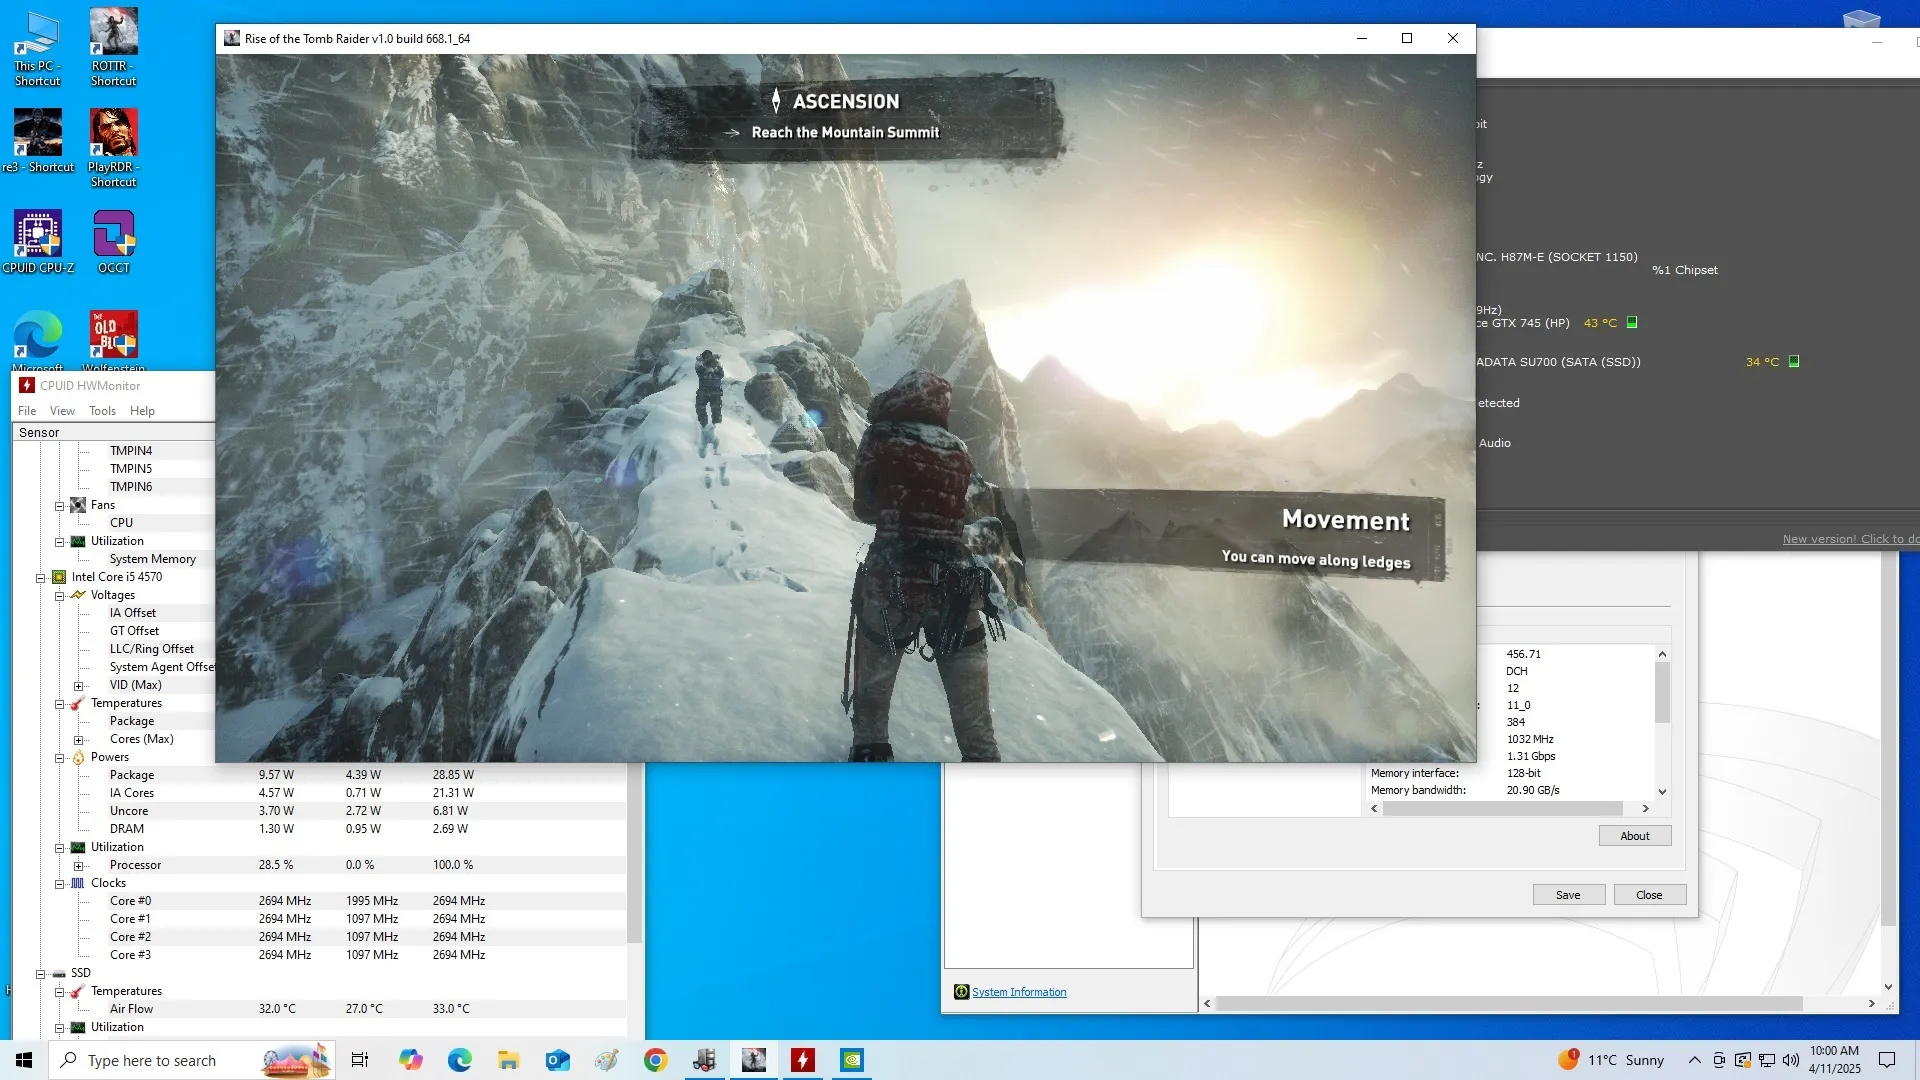Open the ROTTR shortcut desktop icon

coord(113,47)
